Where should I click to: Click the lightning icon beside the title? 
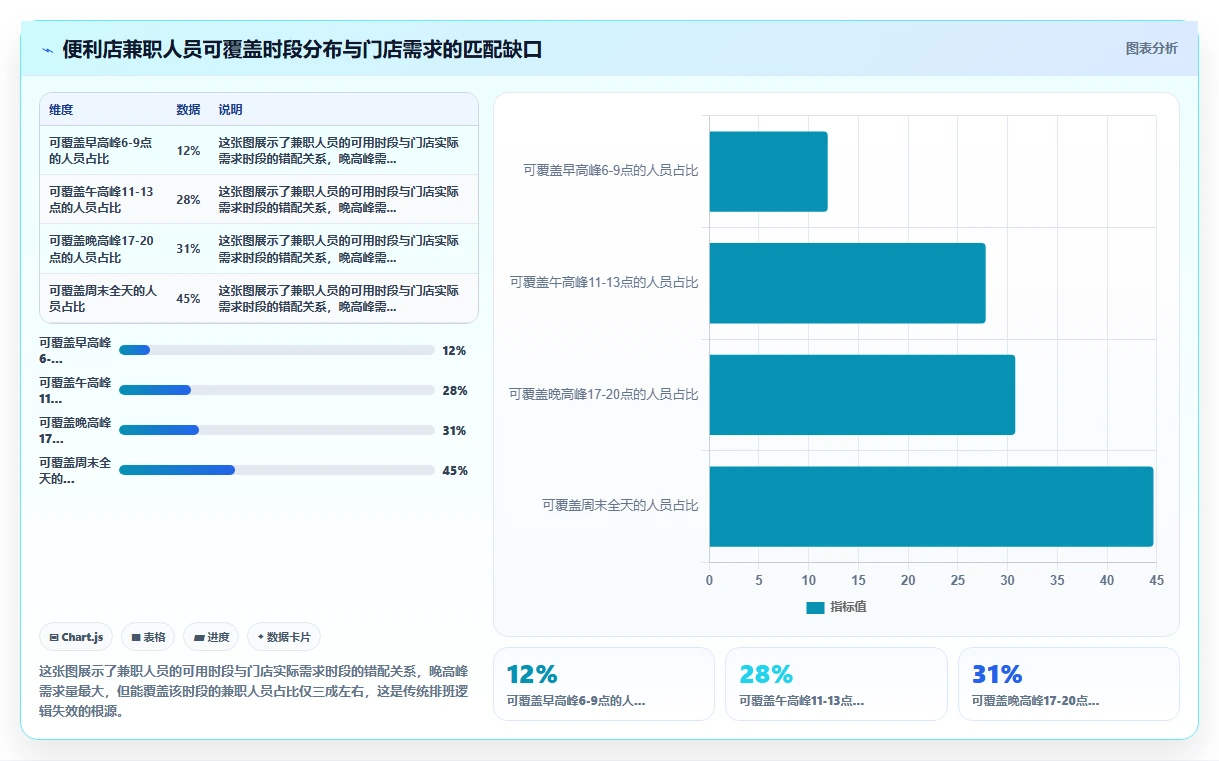point(48,50)
